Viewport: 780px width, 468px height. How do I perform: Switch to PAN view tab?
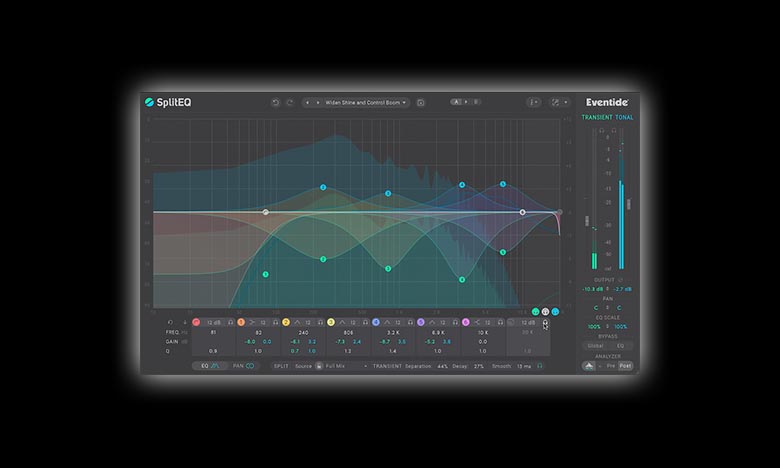[x=244, y=366]
